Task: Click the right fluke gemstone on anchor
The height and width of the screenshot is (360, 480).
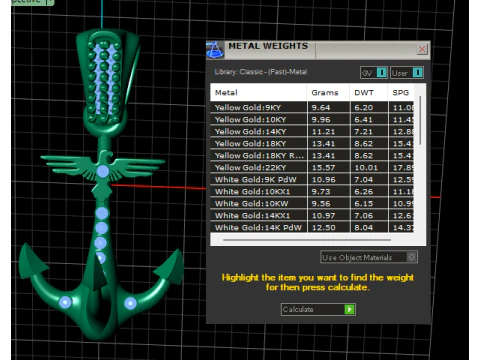Action: [130, 303]
